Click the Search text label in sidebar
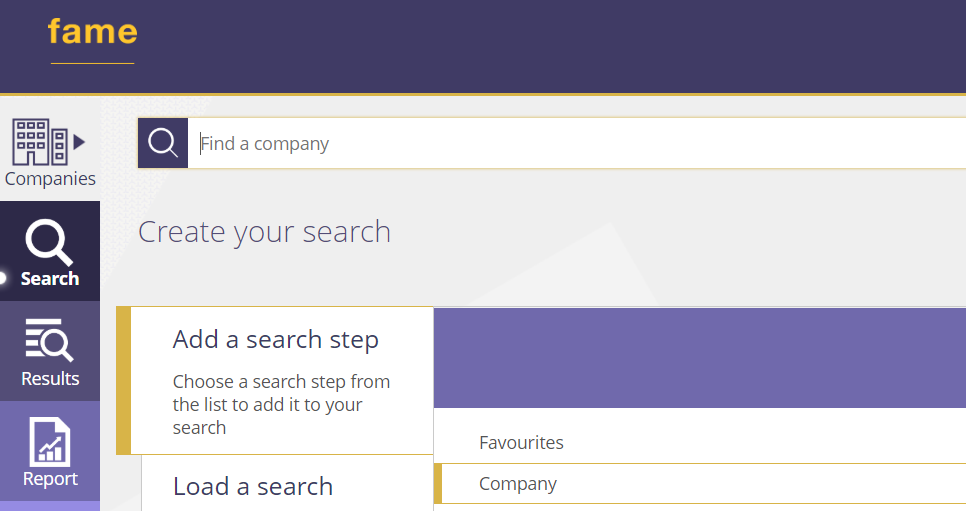The width and height of the screenshot is (966, 511). click(x=50, y=279)
